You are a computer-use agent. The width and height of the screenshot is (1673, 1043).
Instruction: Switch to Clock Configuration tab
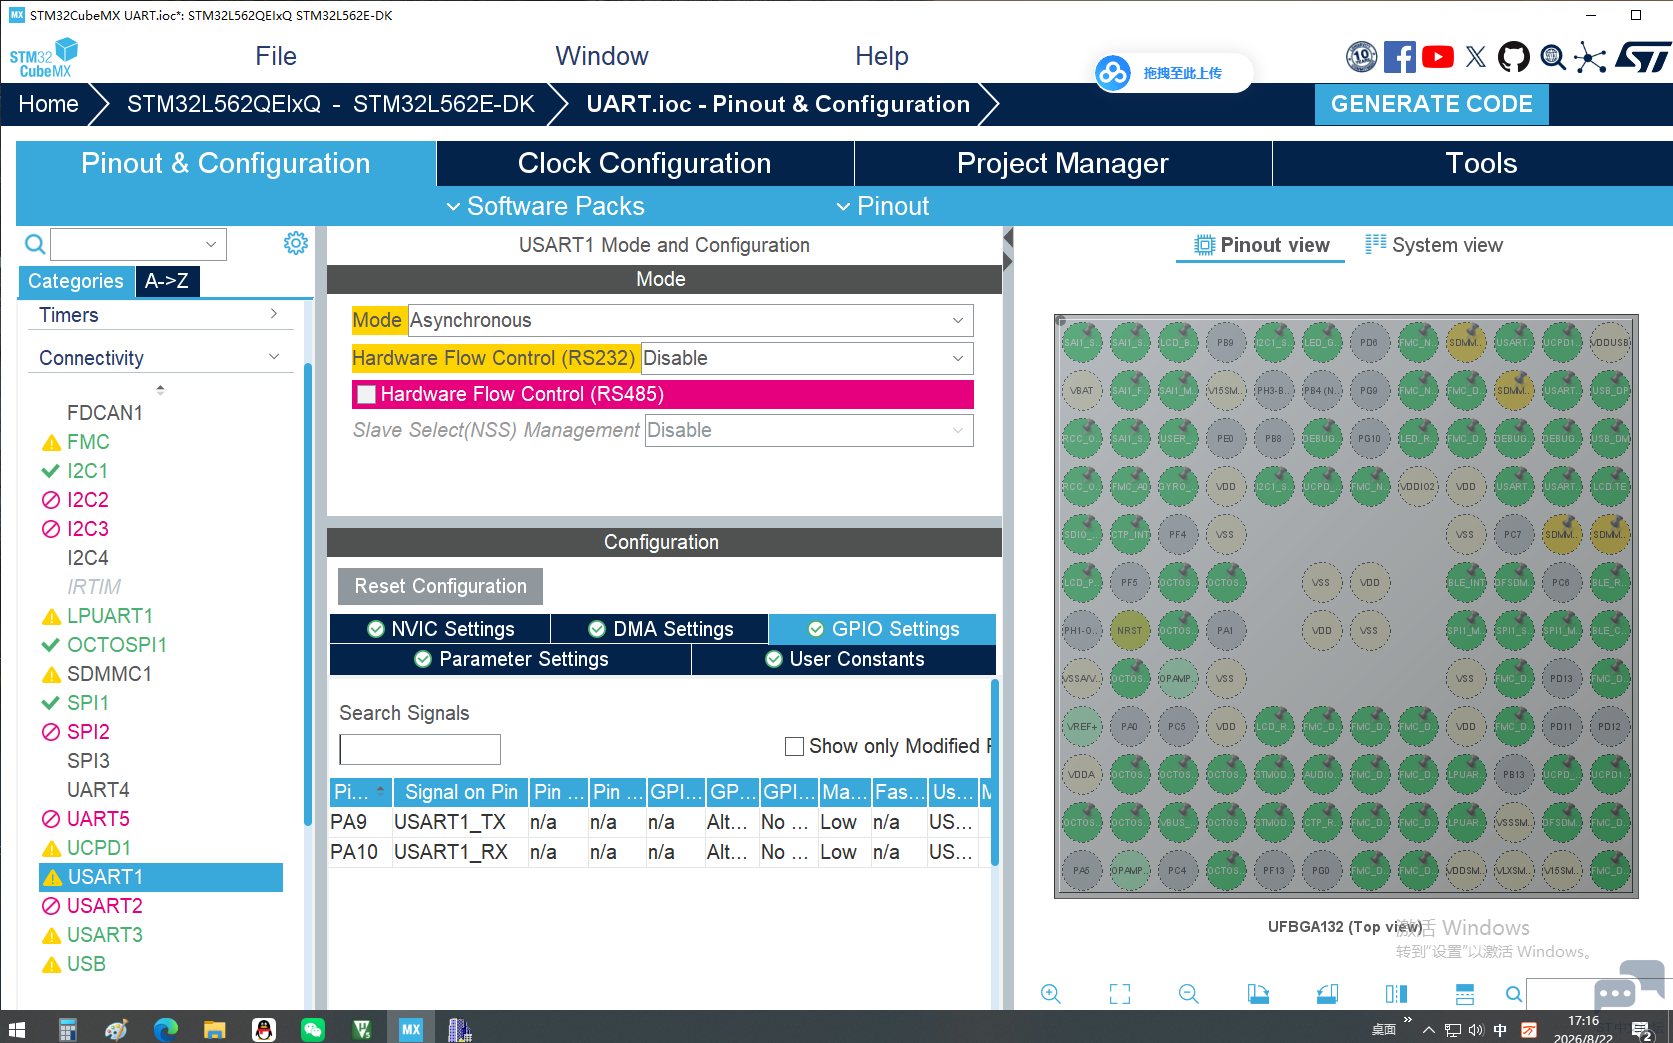(645, 163)
